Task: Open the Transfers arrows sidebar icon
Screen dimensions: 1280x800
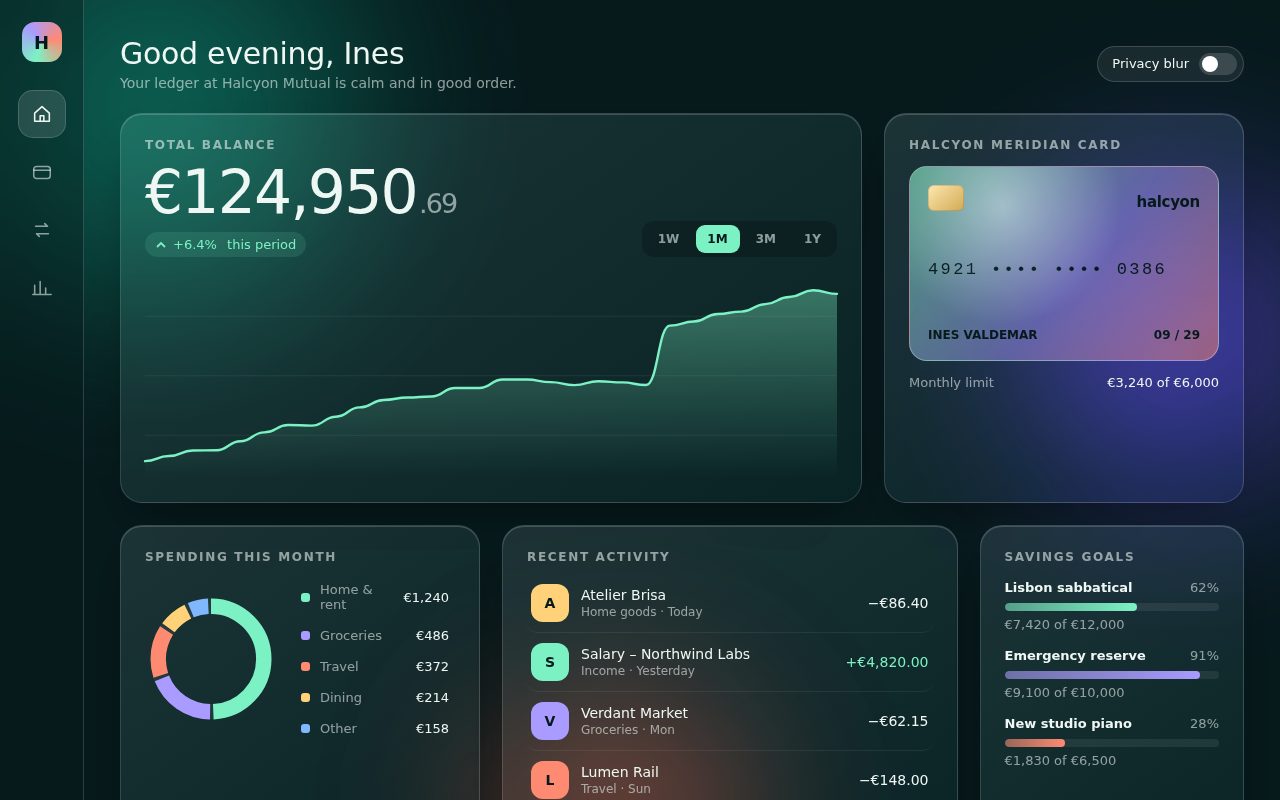Action: [42, 230]
